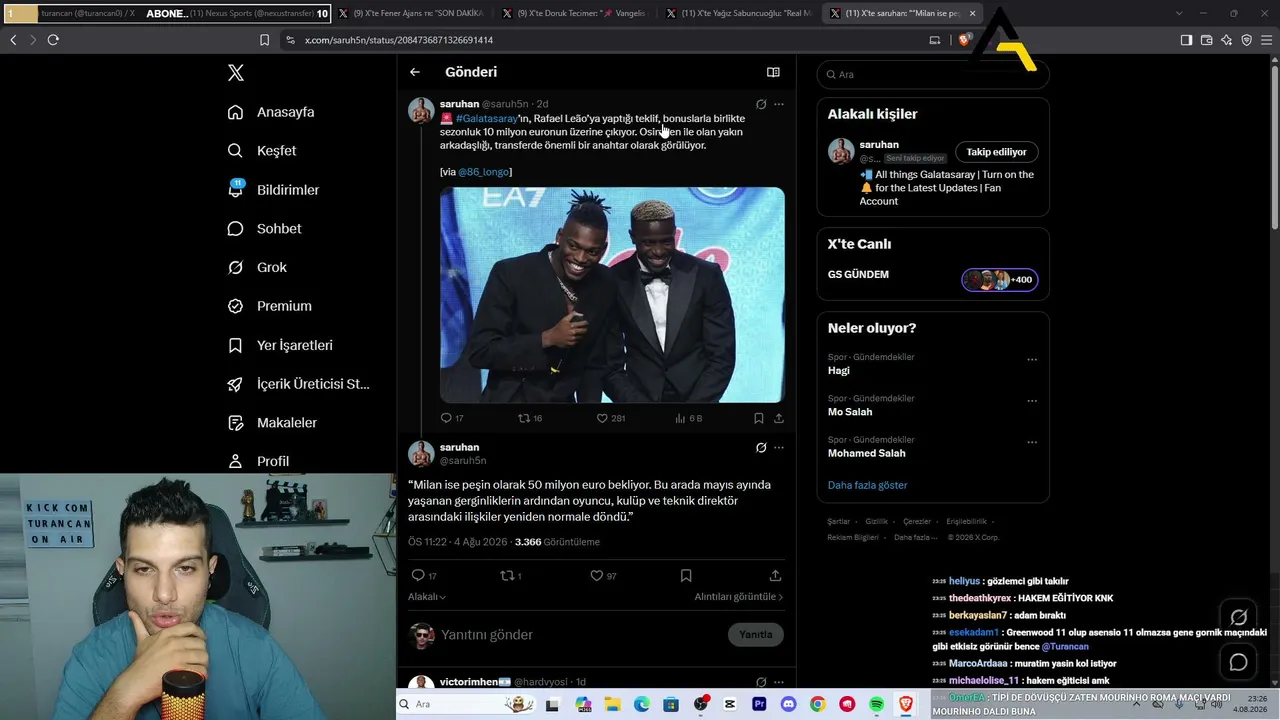Click Grok icon on the Rafael Leão post
1280x720 pixels.
[761, 104]
